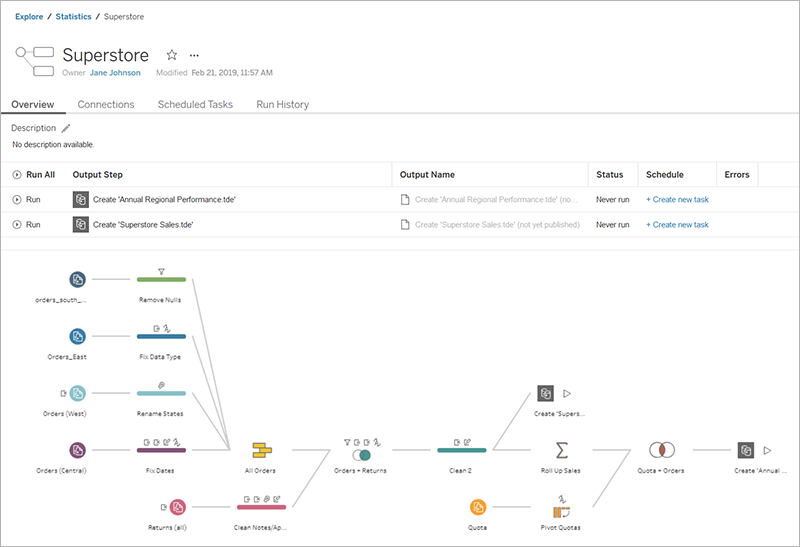This screenshot has width=800, height=547.
Task: Select the Orders_East input step icon
Action: (78, 336)
